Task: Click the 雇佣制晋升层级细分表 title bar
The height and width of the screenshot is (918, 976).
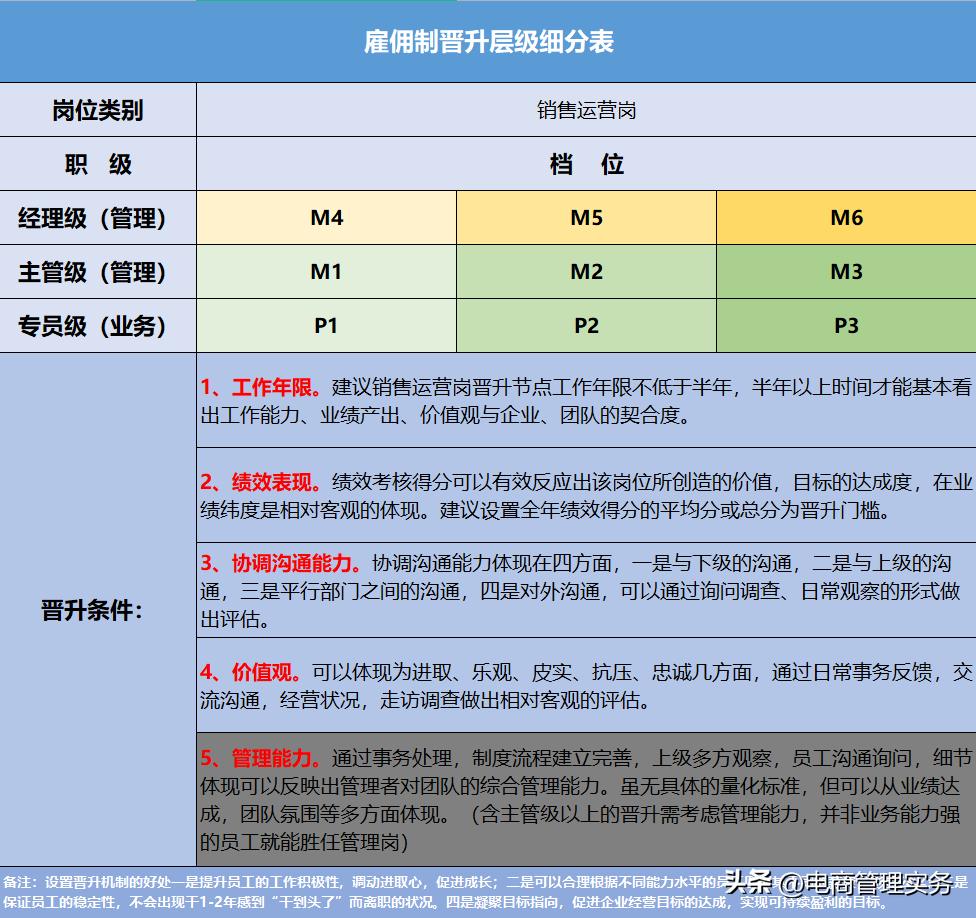Action: tap(488, 41)
